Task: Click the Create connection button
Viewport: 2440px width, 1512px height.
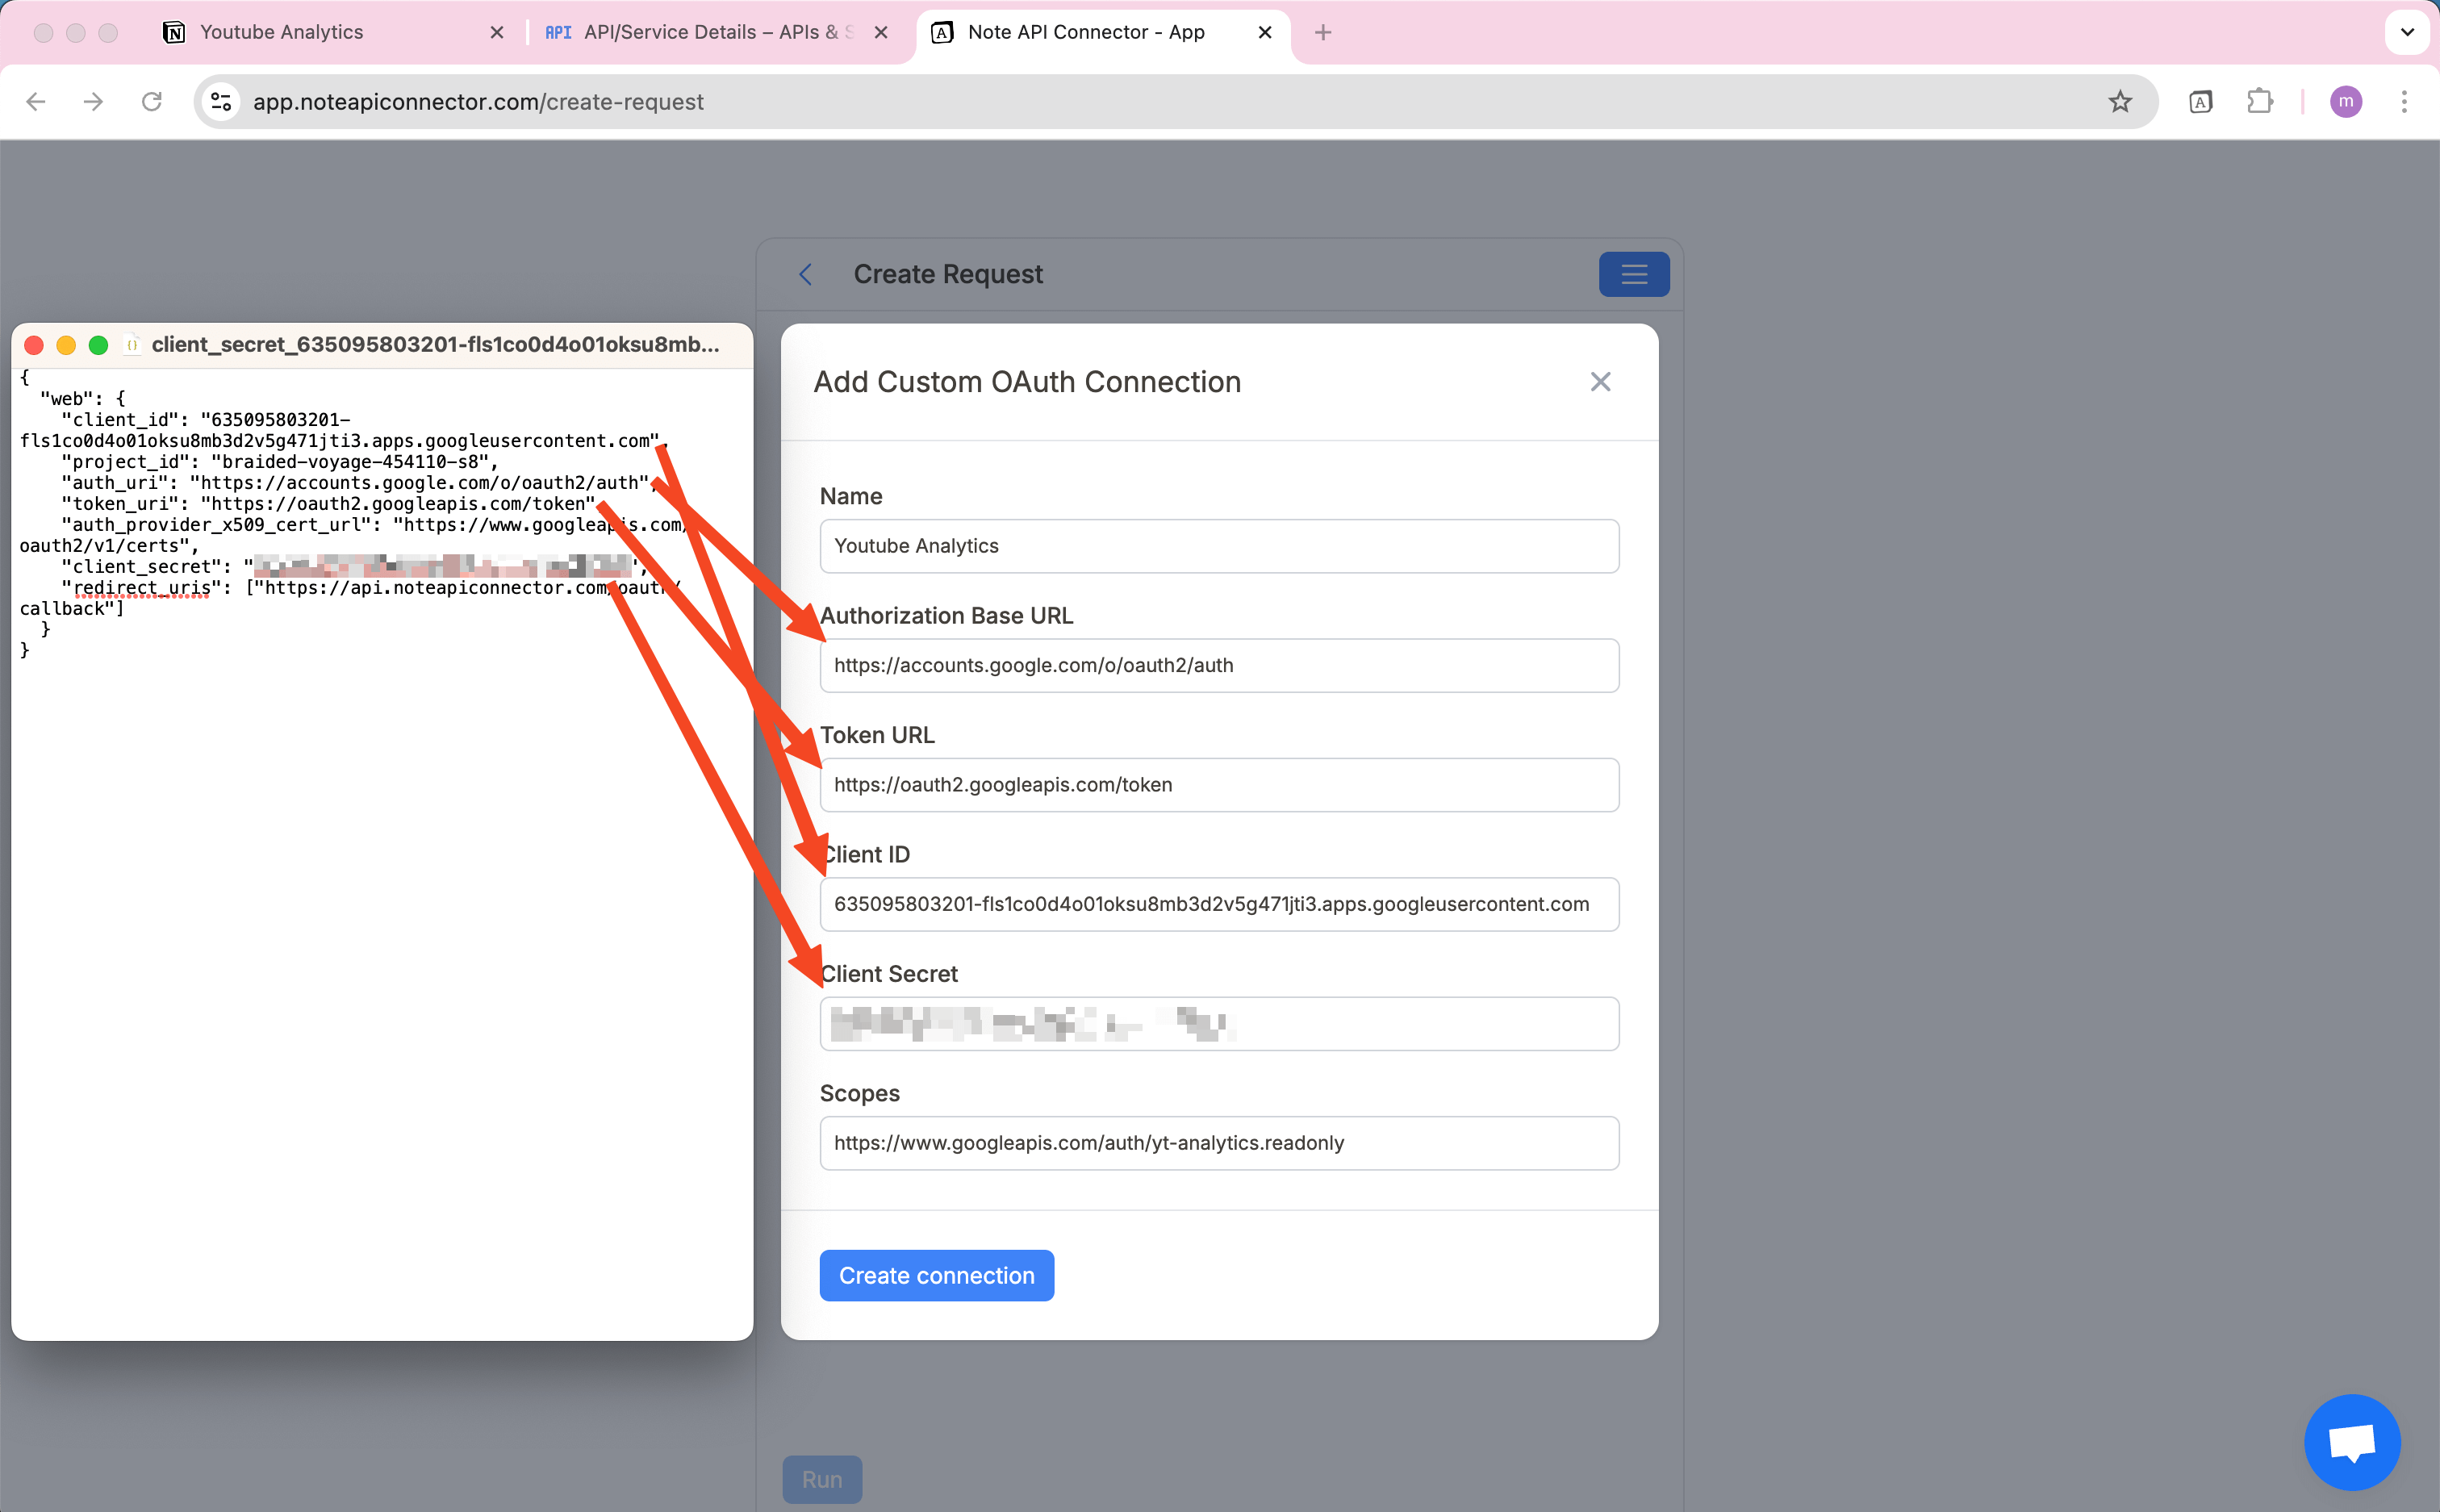Action: pyautogui.click(x=936, y=1275)
